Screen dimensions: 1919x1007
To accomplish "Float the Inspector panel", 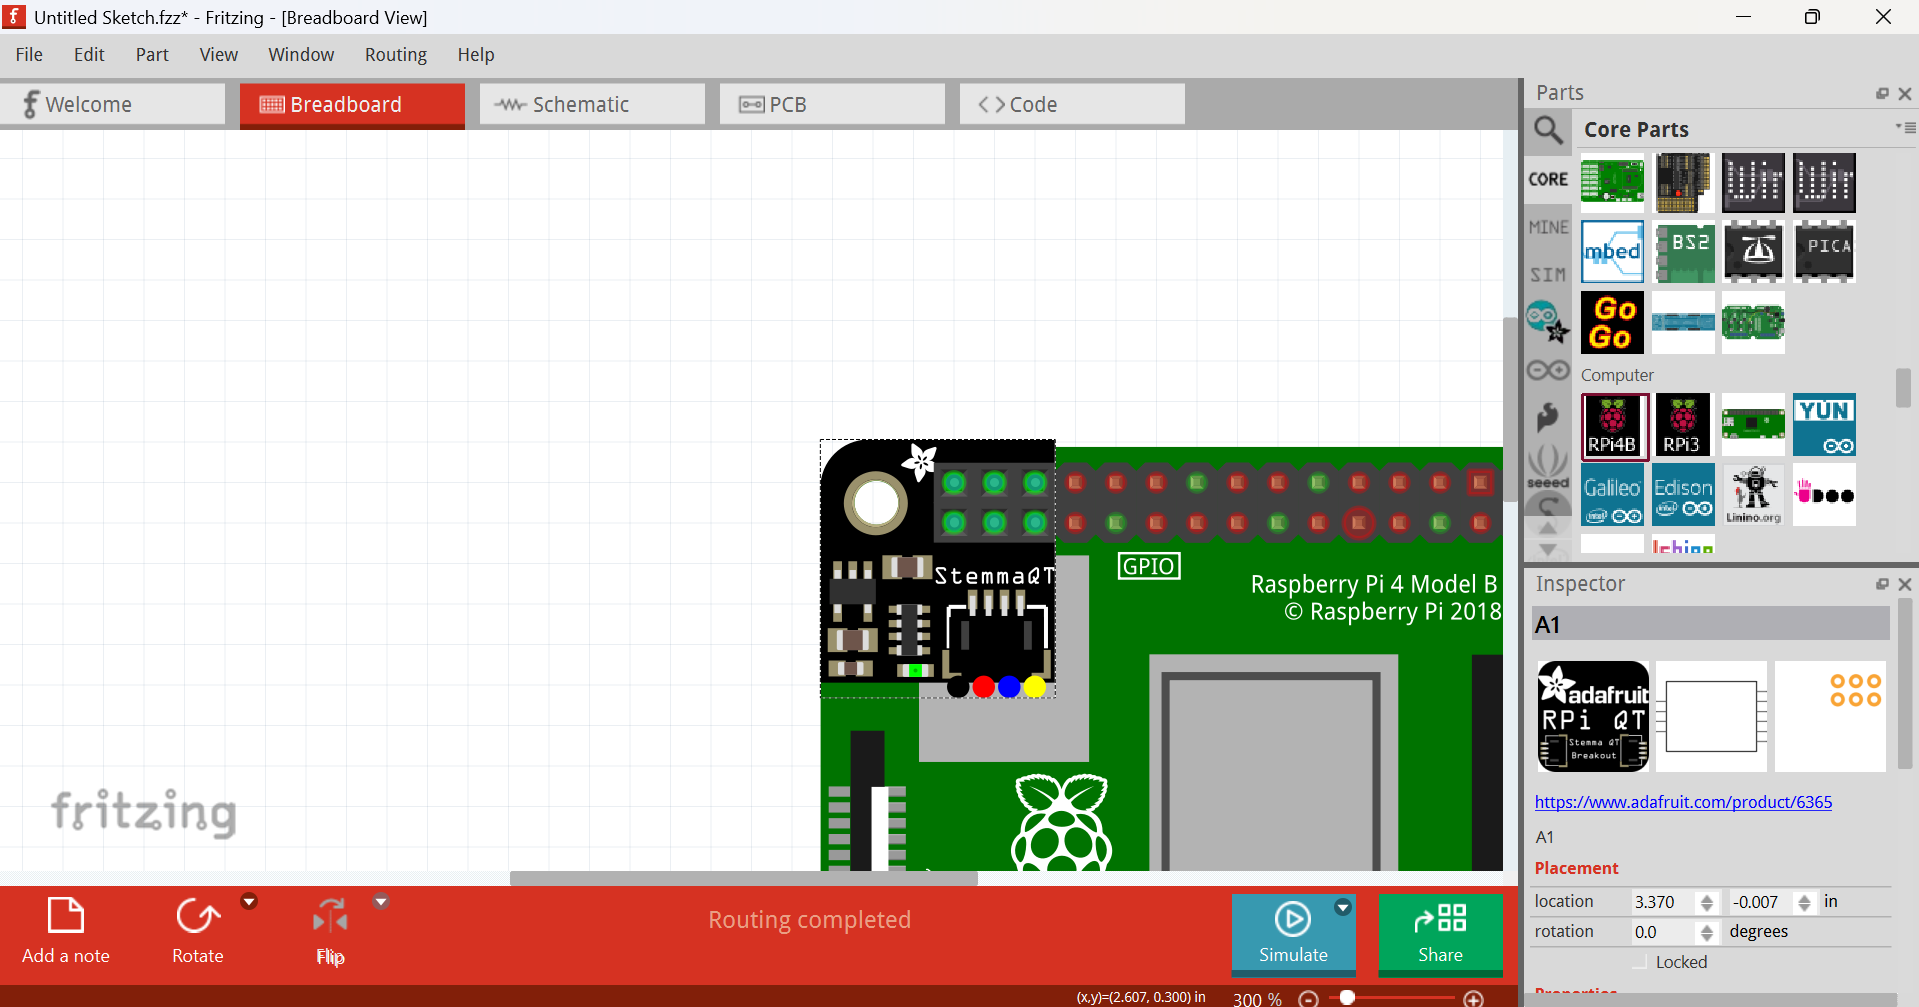I will (1882, 584).
